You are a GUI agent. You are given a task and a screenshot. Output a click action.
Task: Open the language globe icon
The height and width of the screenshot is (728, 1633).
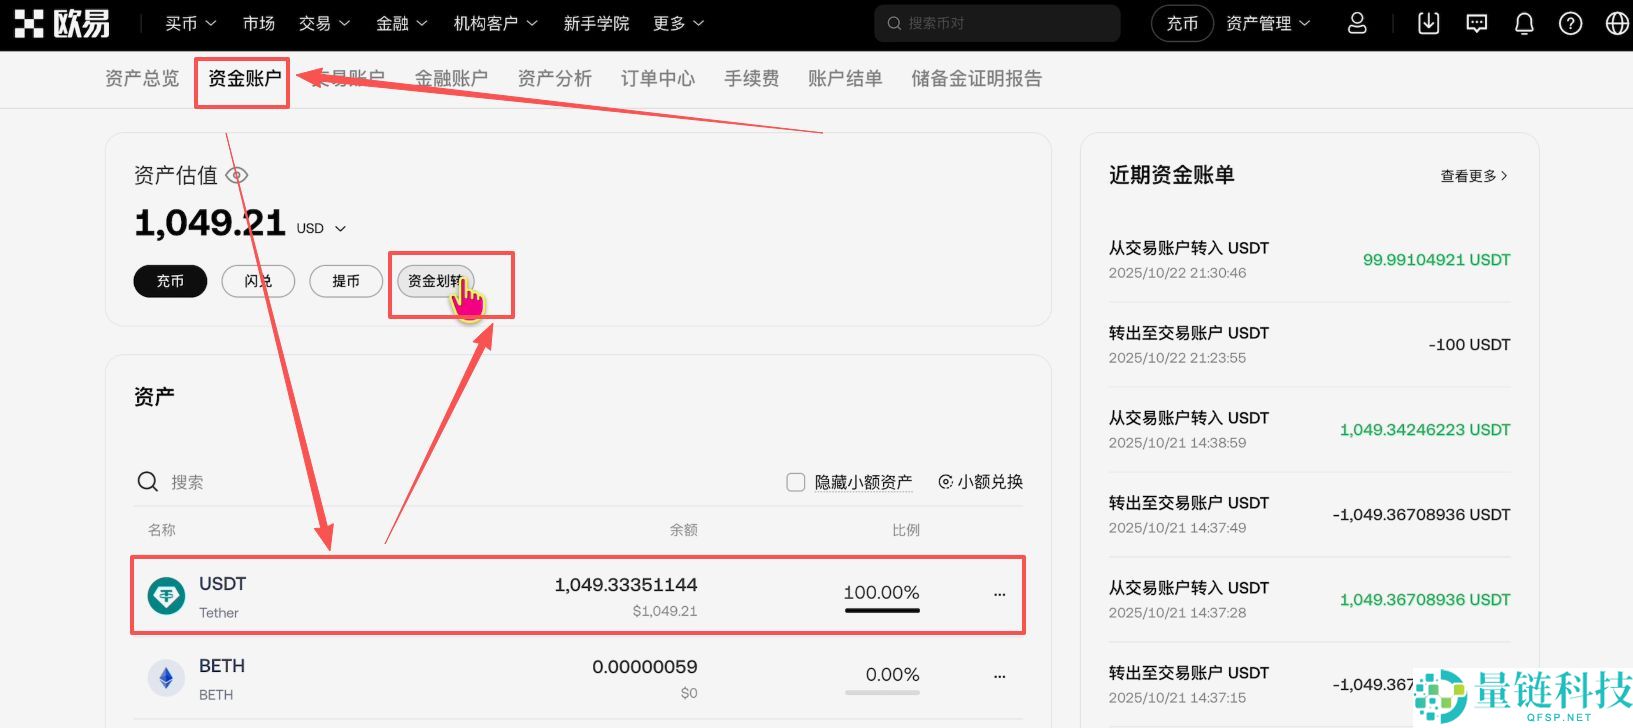tap(1617, 23)
